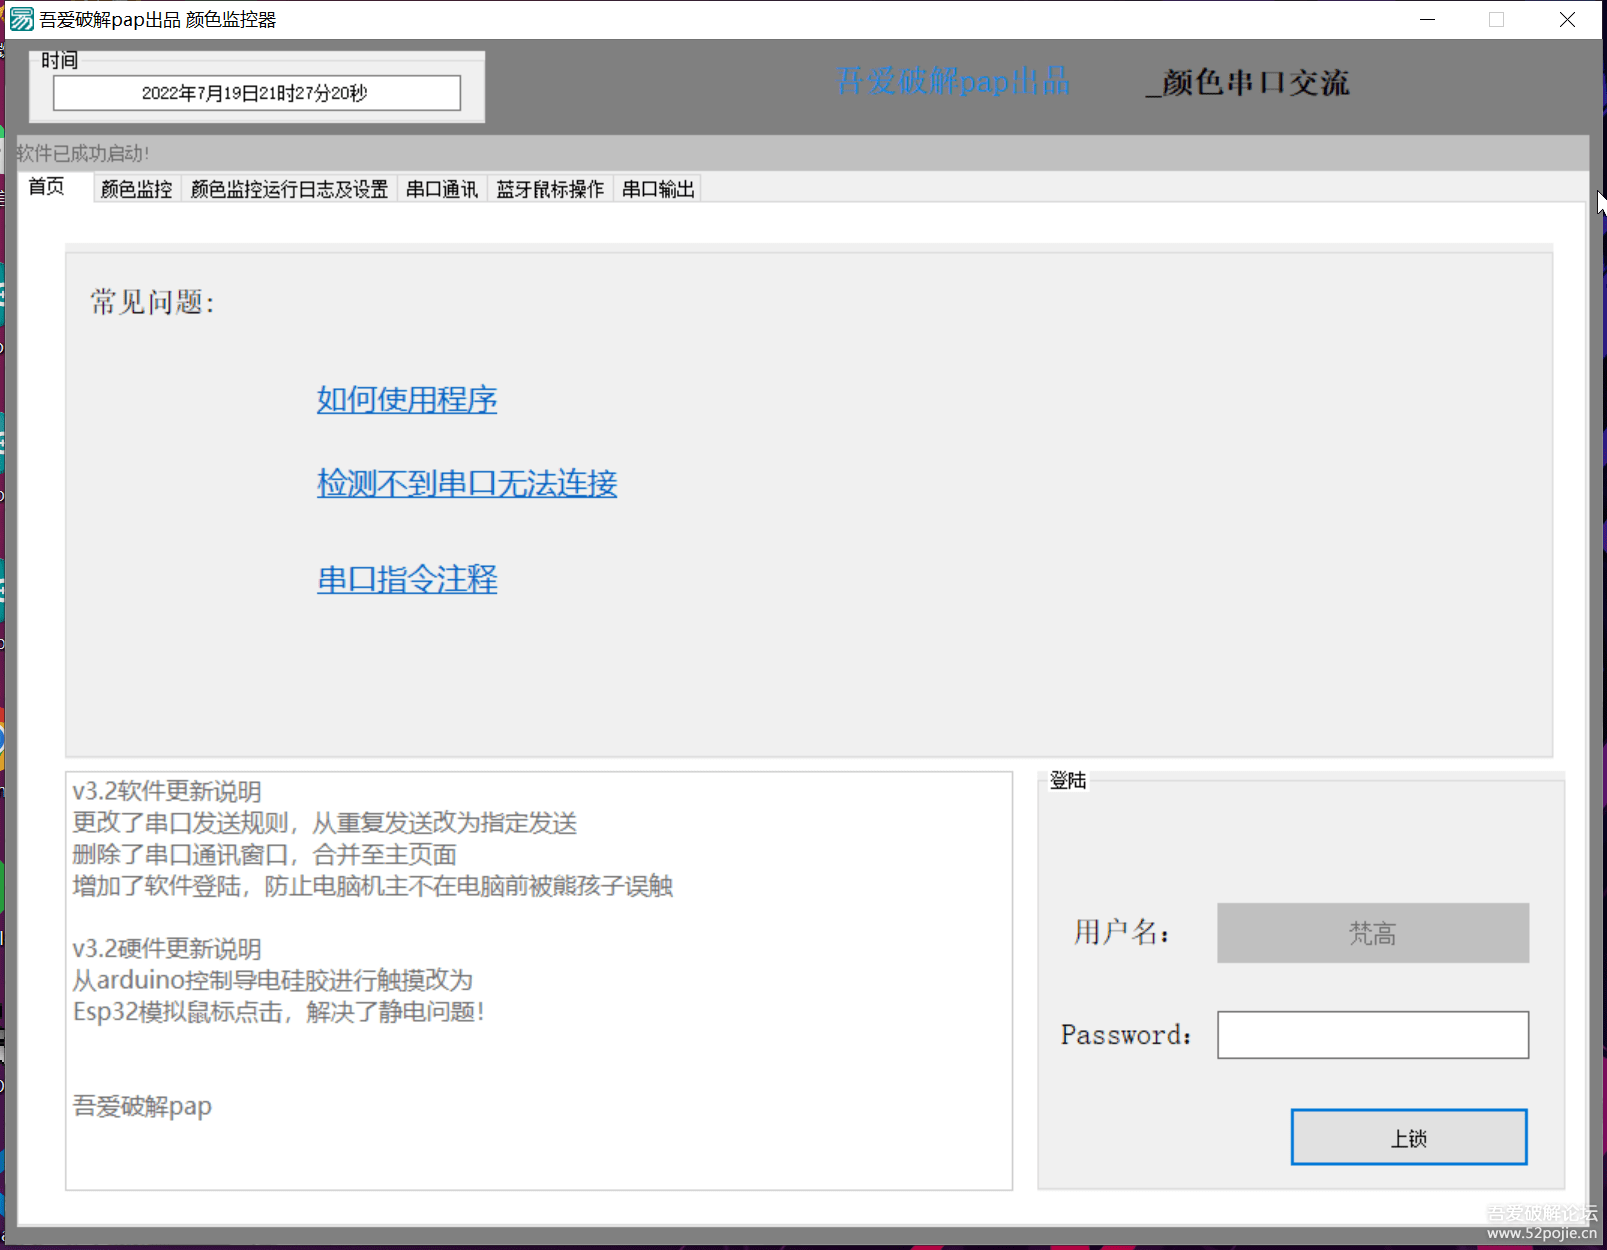Click the 吾爱破解pap signature in changelog
The width and height of the screenshot is (1607, 1250).
click(x=142, y=1106)
